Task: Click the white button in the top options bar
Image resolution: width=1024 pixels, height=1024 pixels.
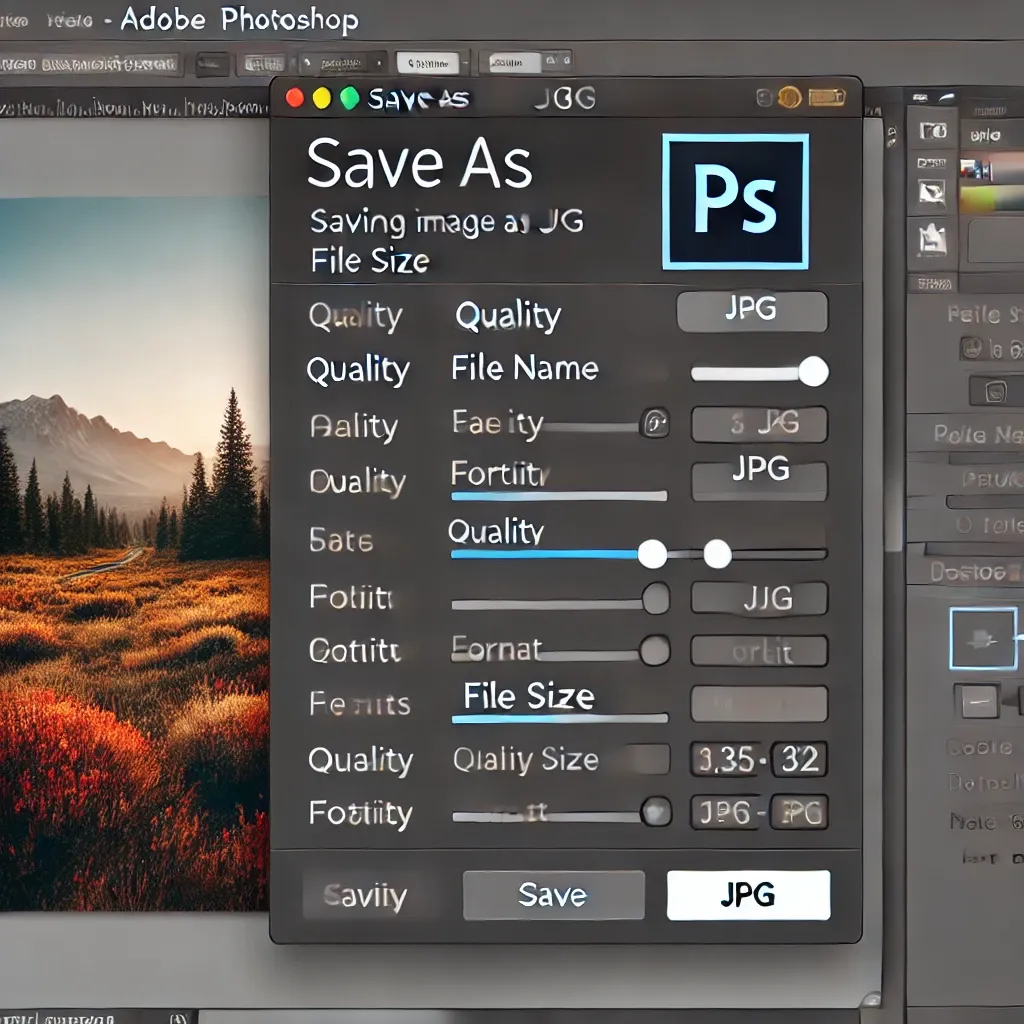Action: [428, 63]
